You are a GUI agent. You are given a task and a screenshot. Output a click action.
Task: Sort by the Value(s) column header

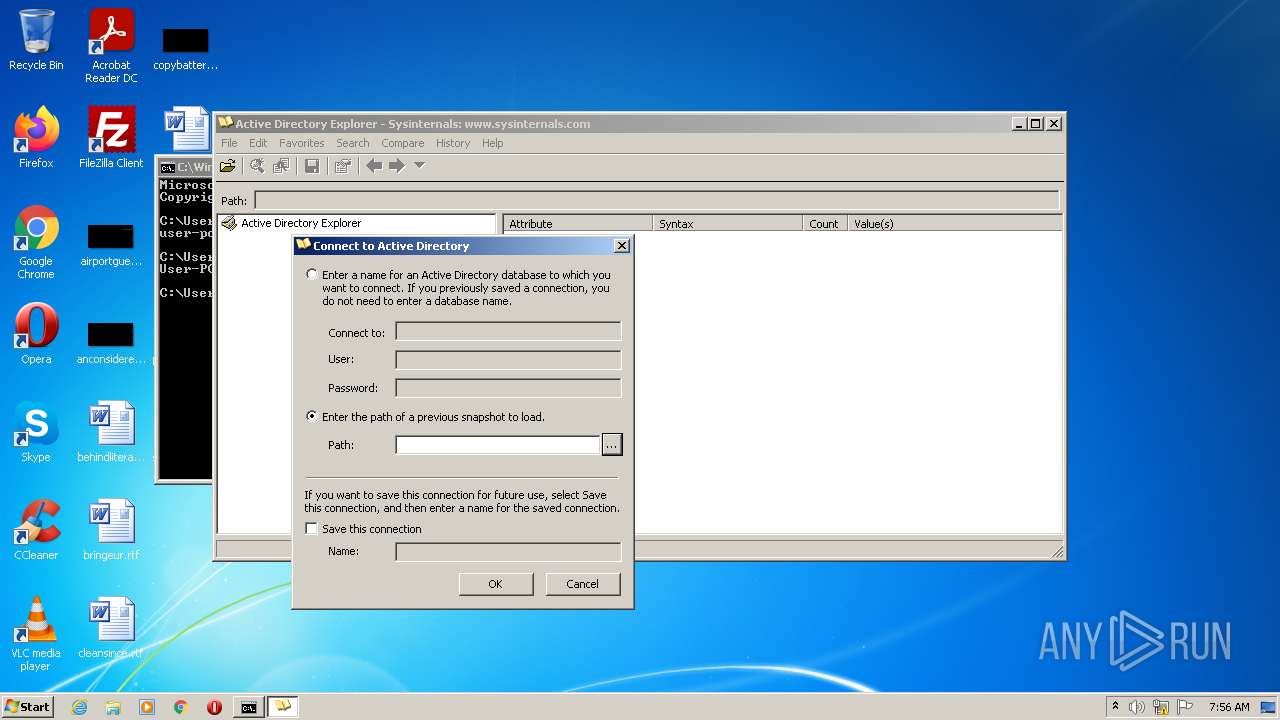click(x=954, y=224)
